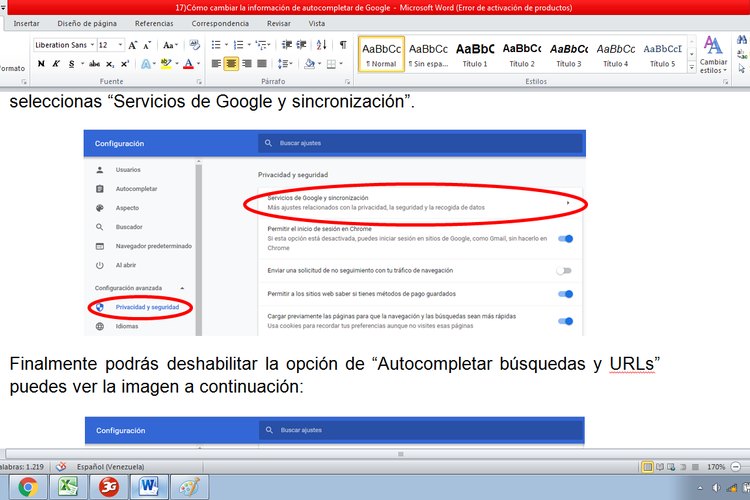
Task: Expand the styles gallery
Action: (692, 68)
